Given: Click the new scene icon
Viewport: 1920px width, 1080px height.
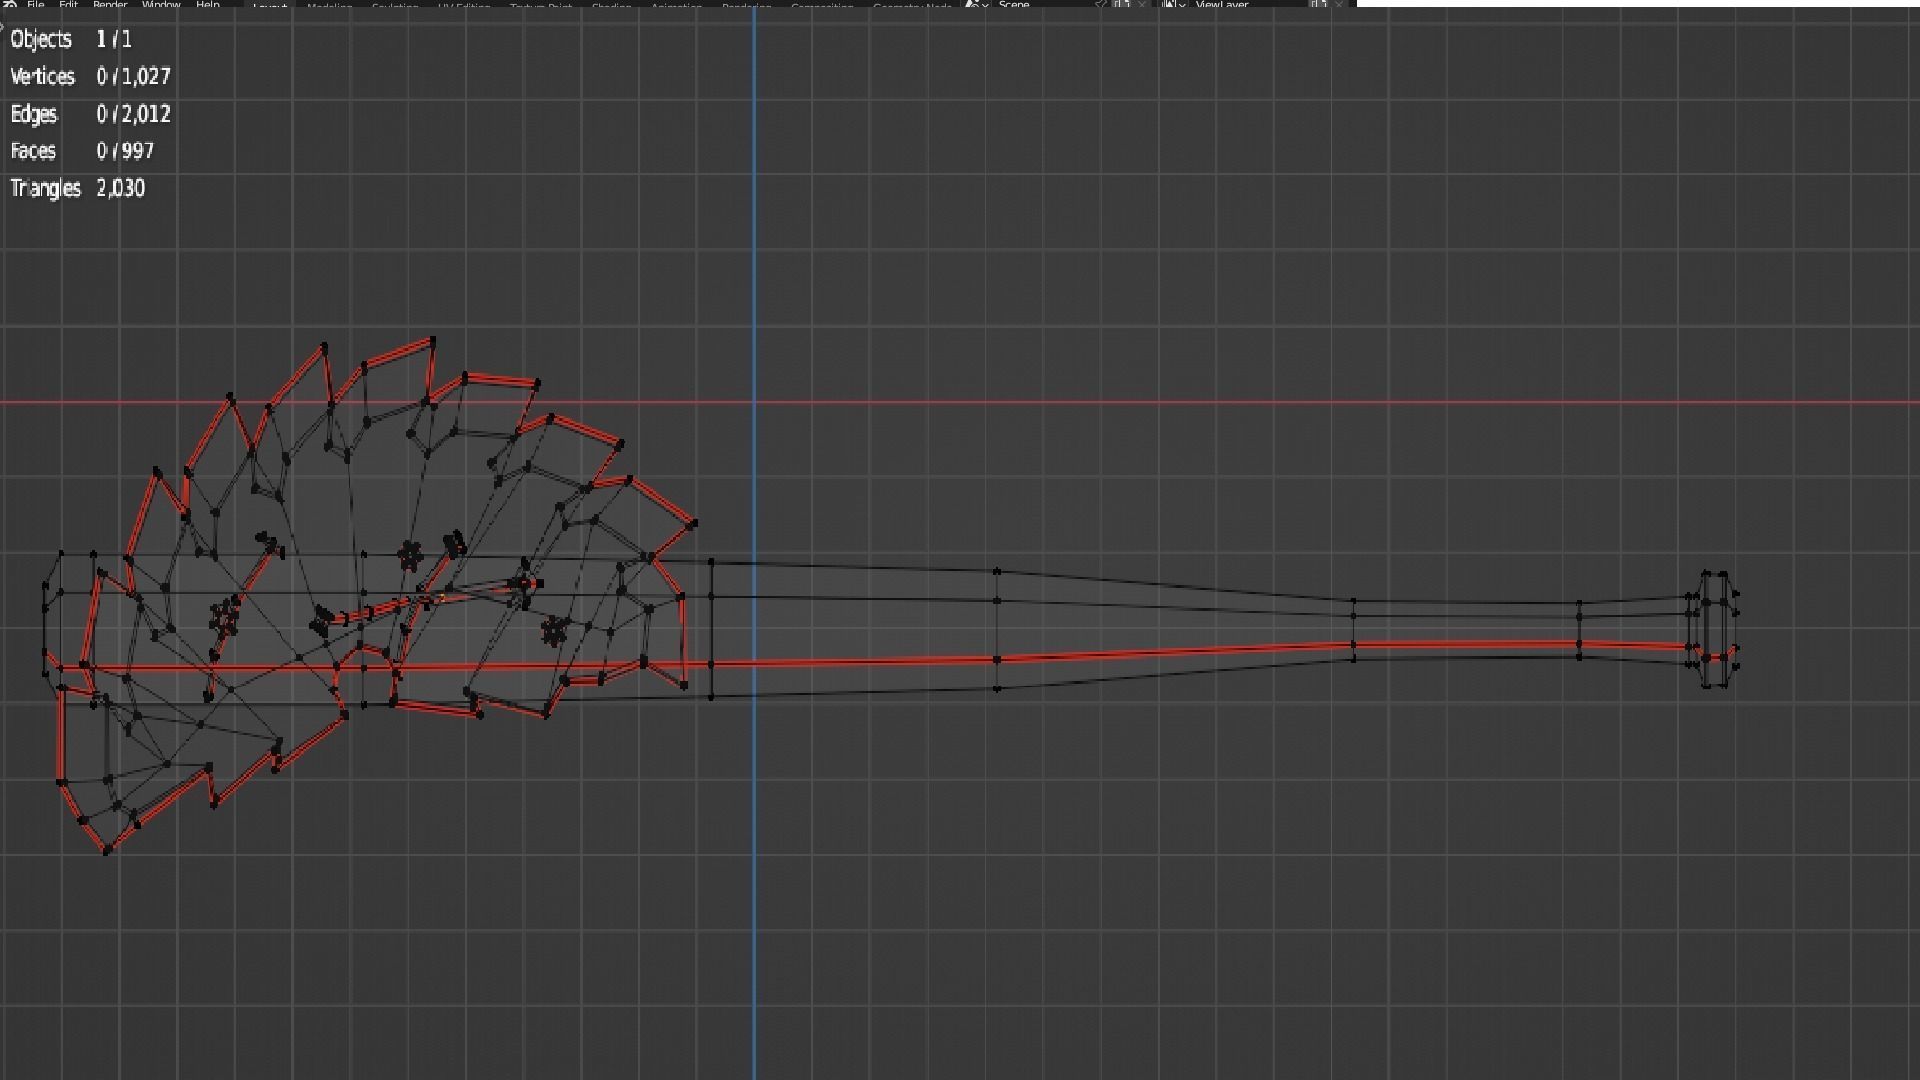Looking at the screenshot, I should pyautogui.click(x=1122, y=4).
